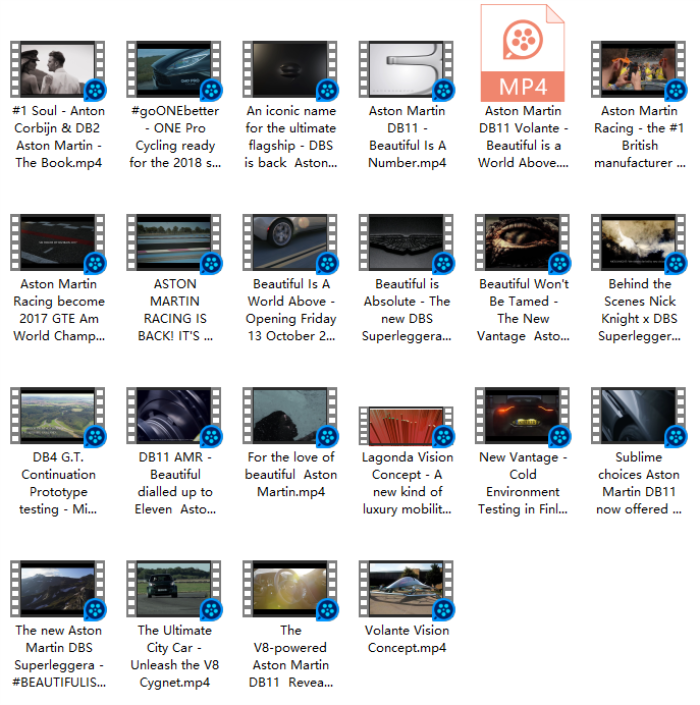Click file name 'Aston Martin DB11 Volante - Beautiful is a World Above'

coord(523,137)
